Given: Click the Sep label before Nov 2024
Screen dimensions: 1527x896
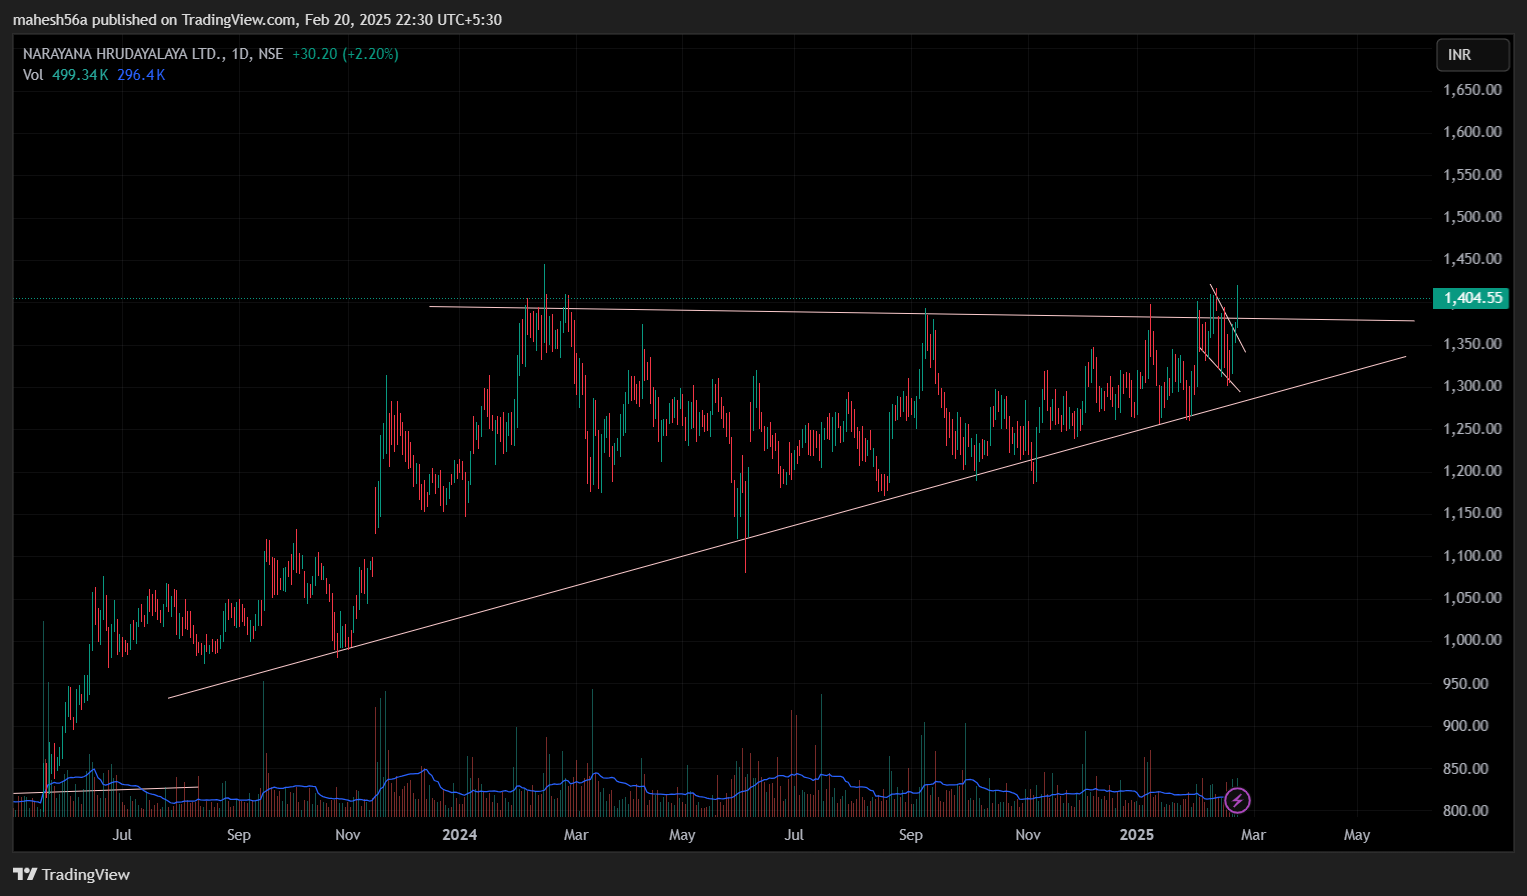Looking at the screenshot, I should pos(911,834).
